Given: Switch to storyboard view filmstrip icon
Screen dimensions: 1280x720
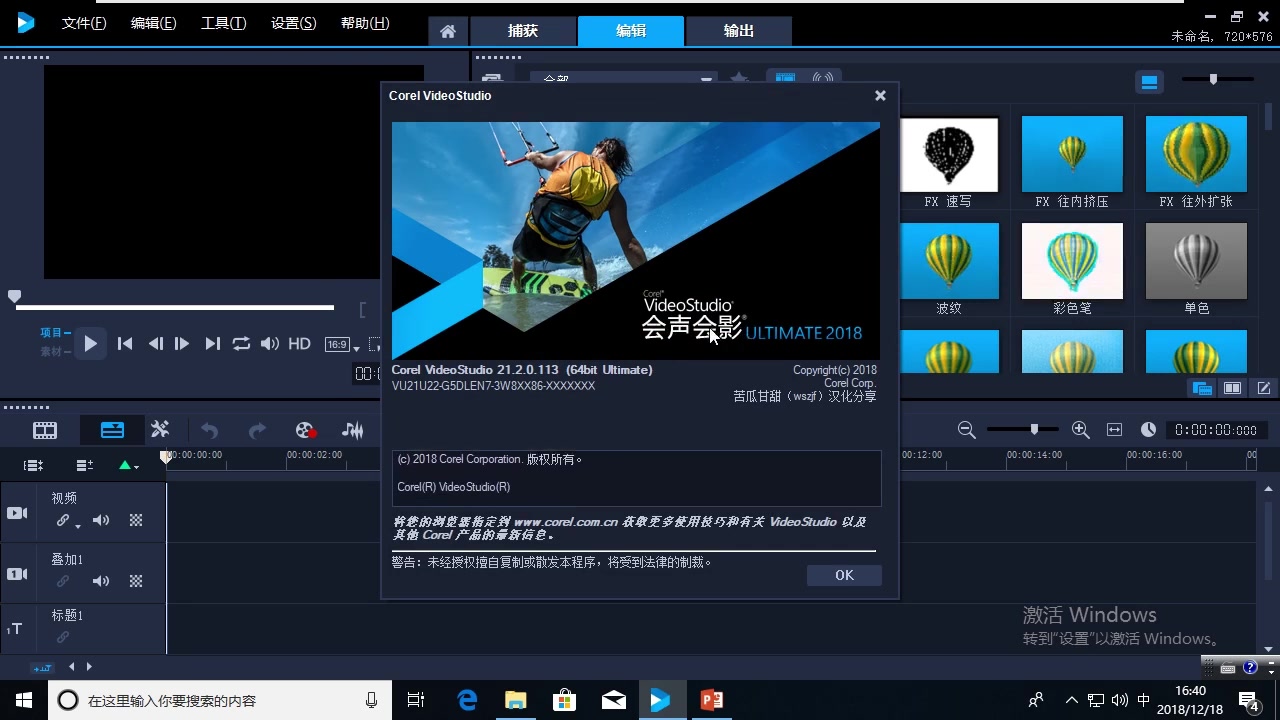Looking at the screenshot, I should tap(45, 431).
